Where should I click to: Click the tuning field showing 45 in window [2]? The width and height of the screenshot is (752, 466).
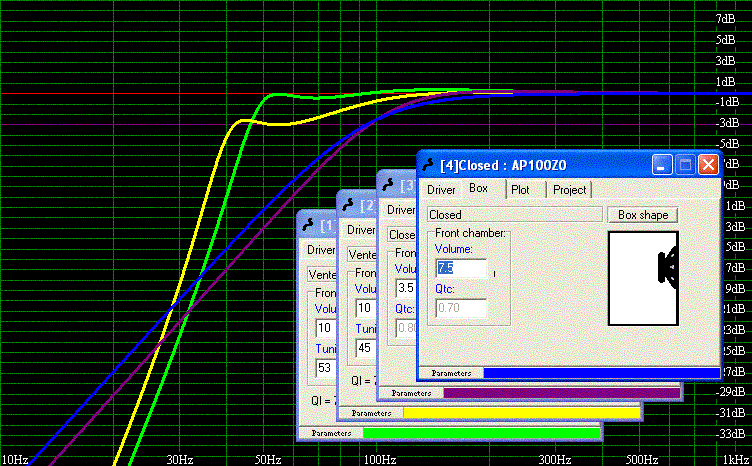point(366,348)
